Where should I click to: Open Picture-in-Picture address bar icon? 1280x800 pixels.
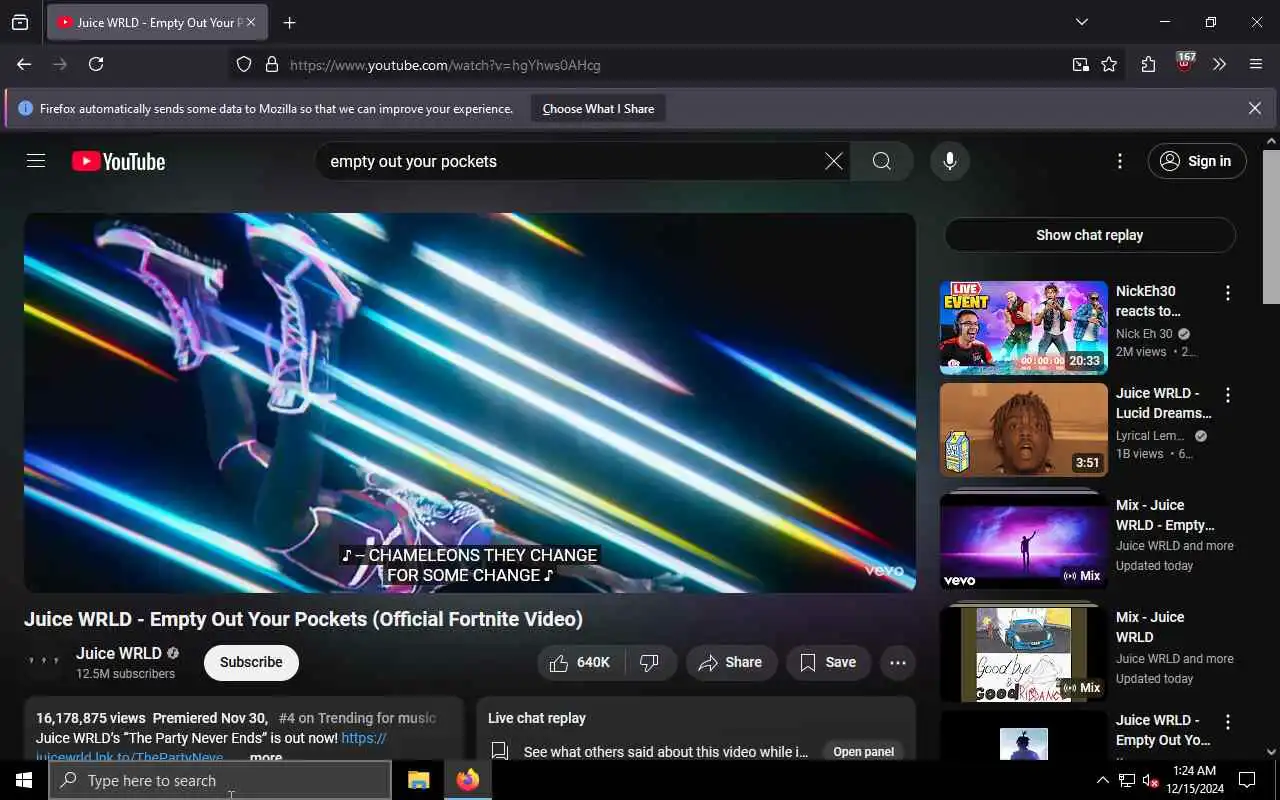coord(1080,65)
